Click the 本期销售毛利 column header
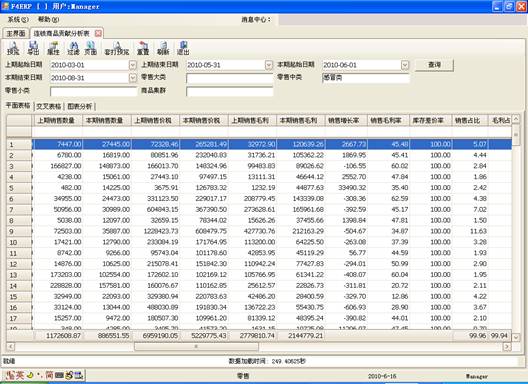Screen dimensions: 528x384 tap(301, 120)
